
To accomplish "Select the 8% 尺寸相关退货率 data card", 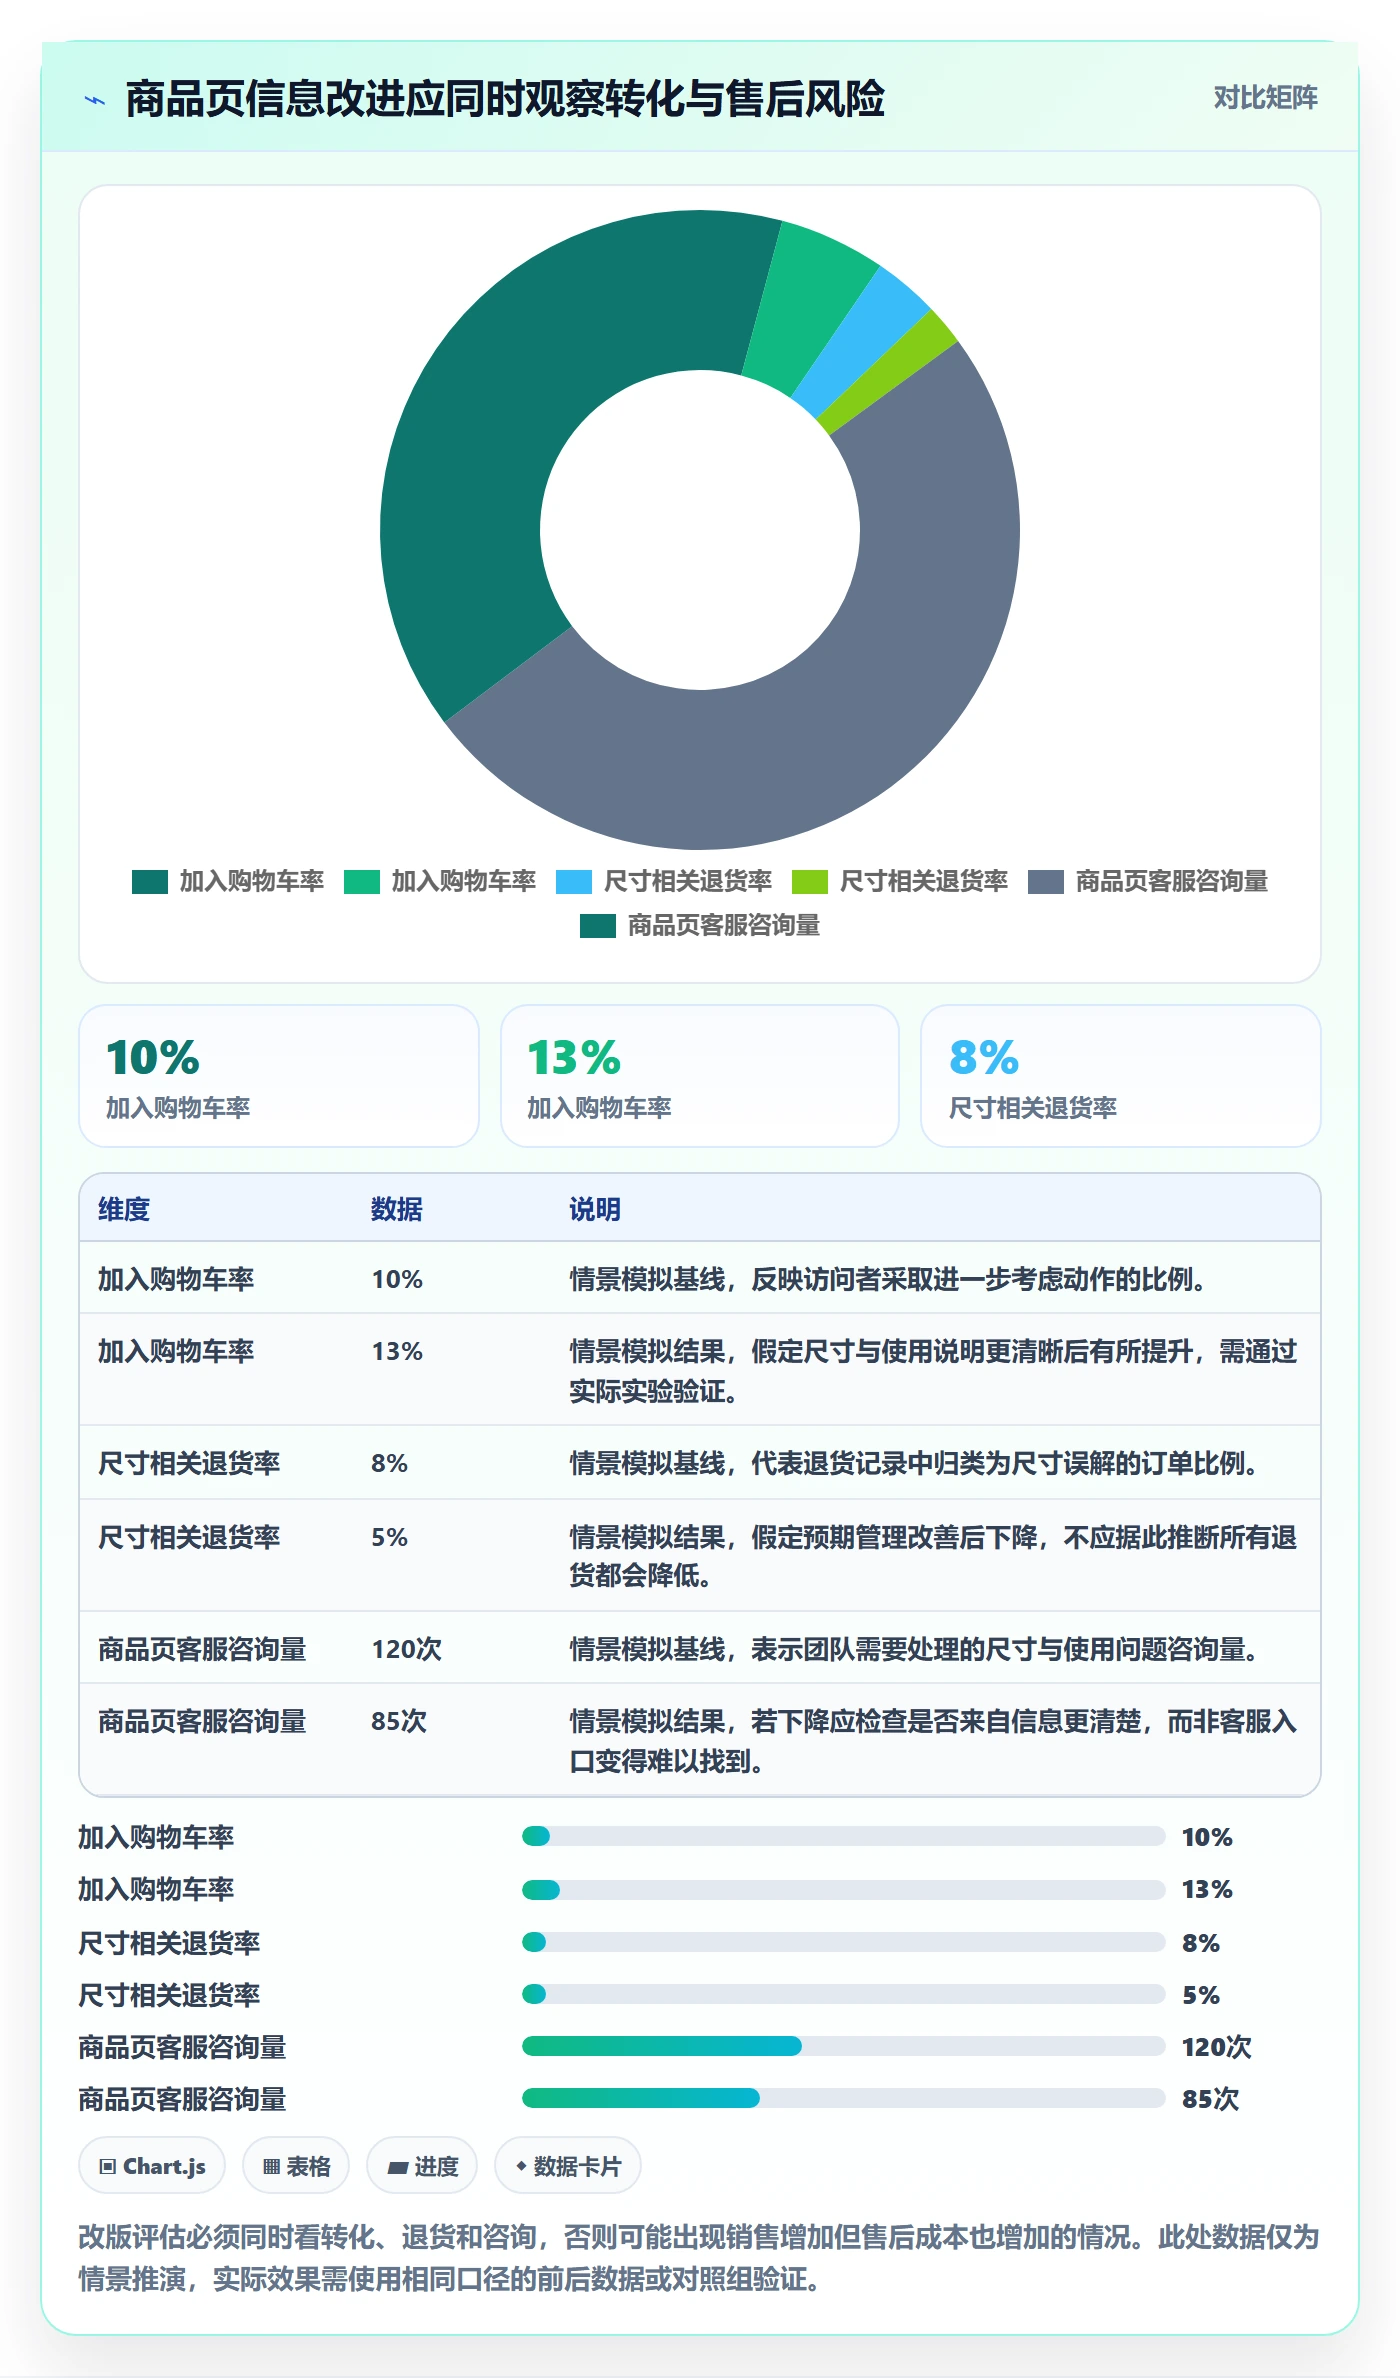I will point(1121,1076).
